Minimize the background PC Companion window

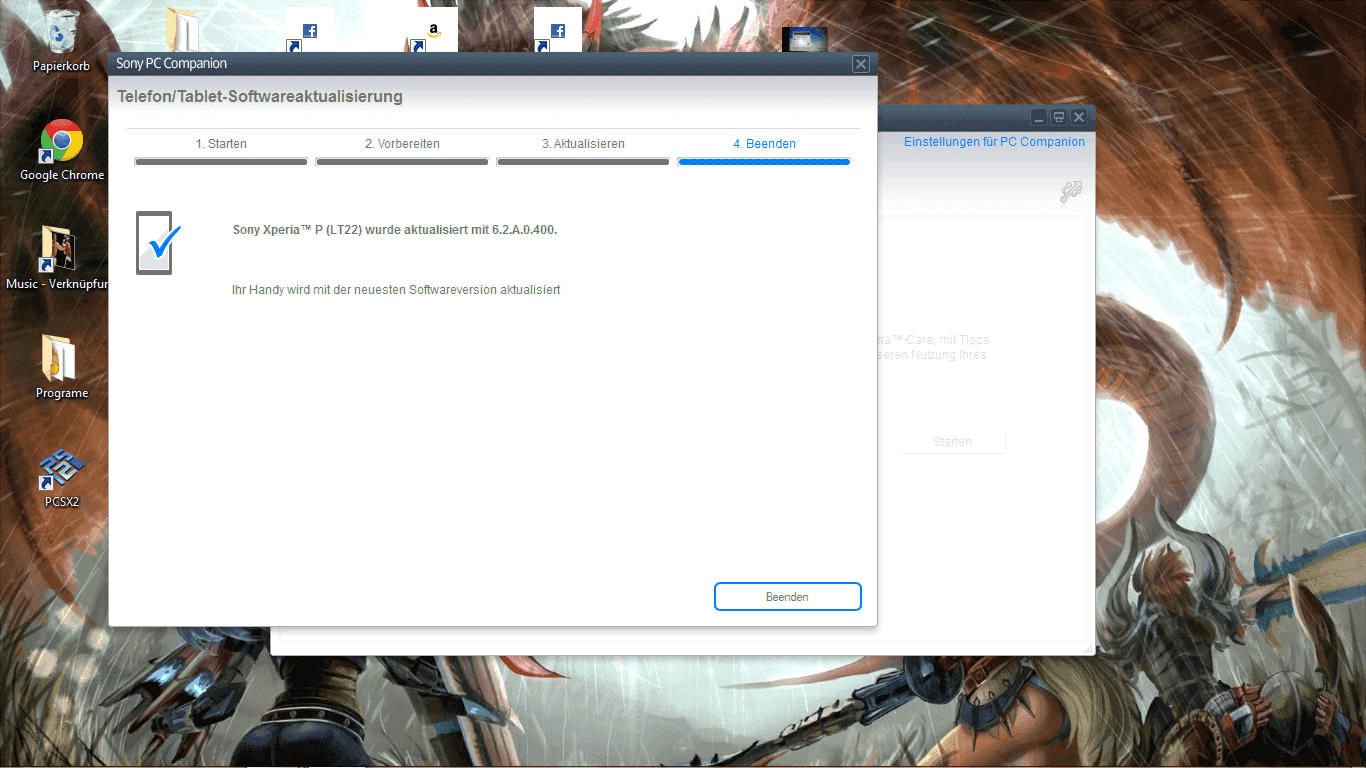(1039, 117)
